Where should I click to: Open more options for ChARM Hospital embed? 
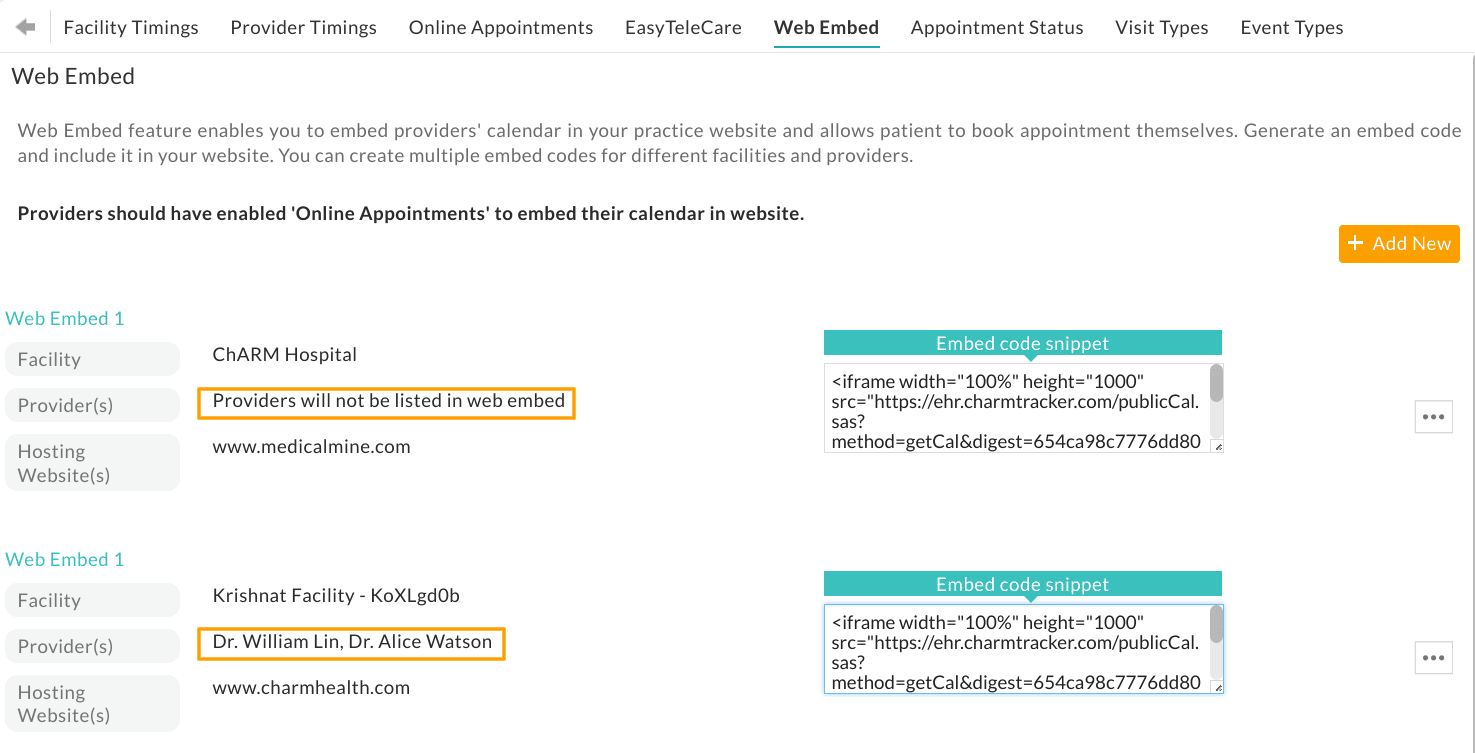[1433, 417]
